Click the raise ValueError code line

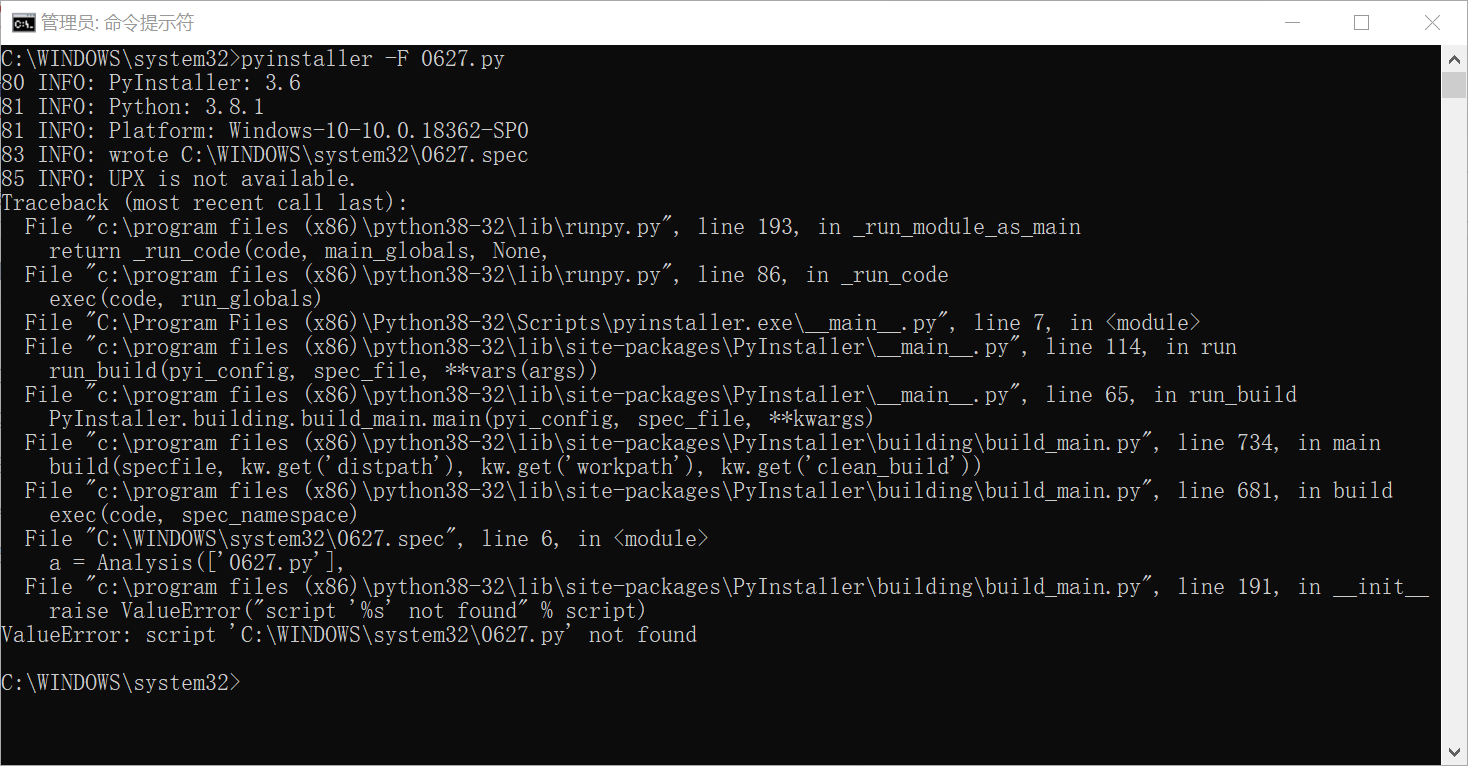[x=348, y=611]
